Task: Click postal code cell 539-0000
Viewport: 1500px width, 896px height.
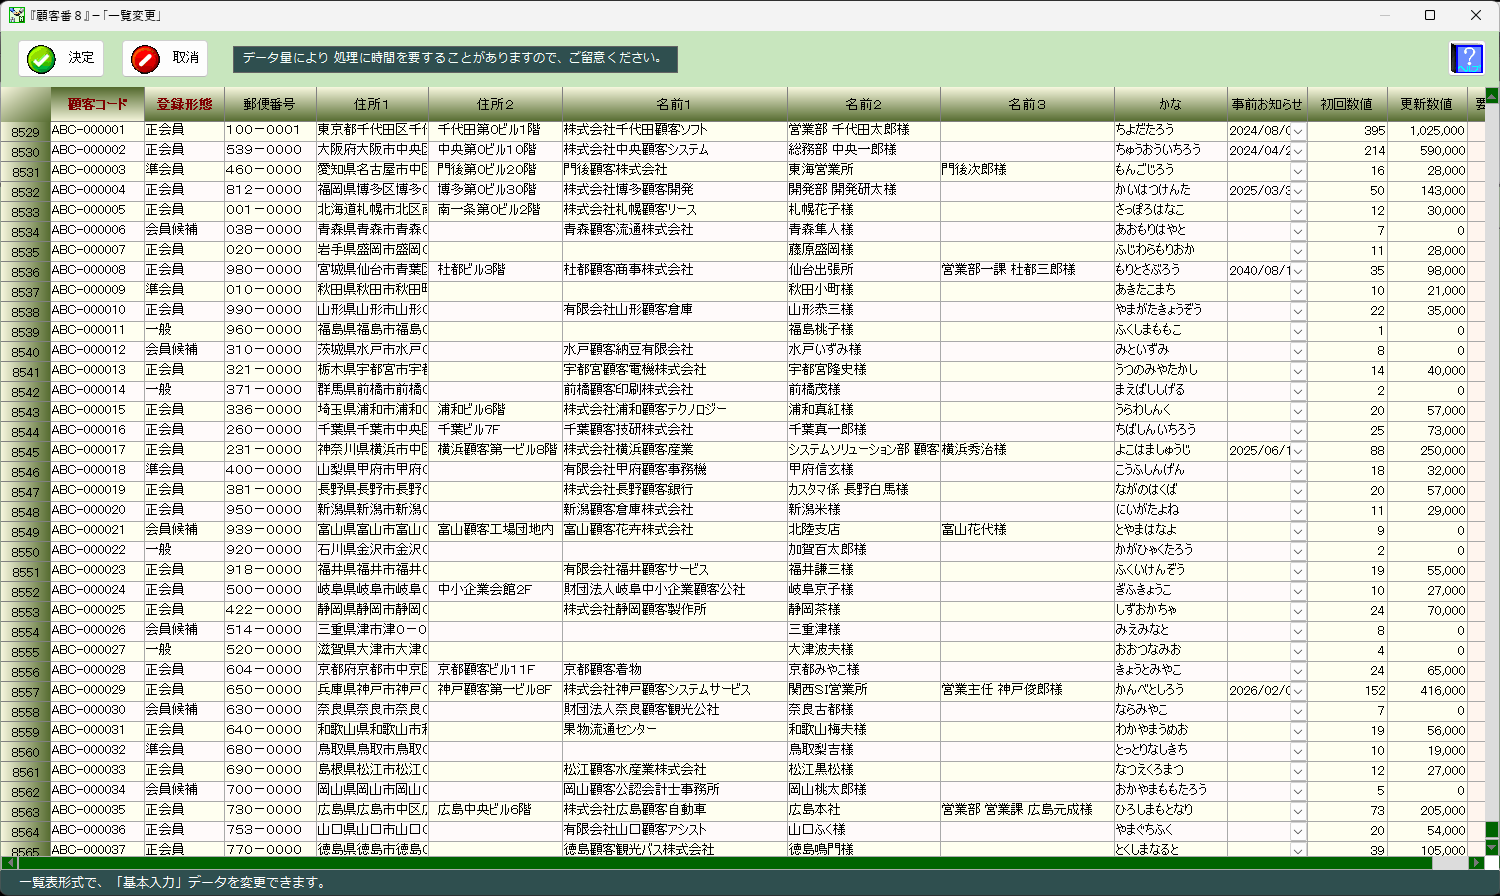Action: point(270,150)
